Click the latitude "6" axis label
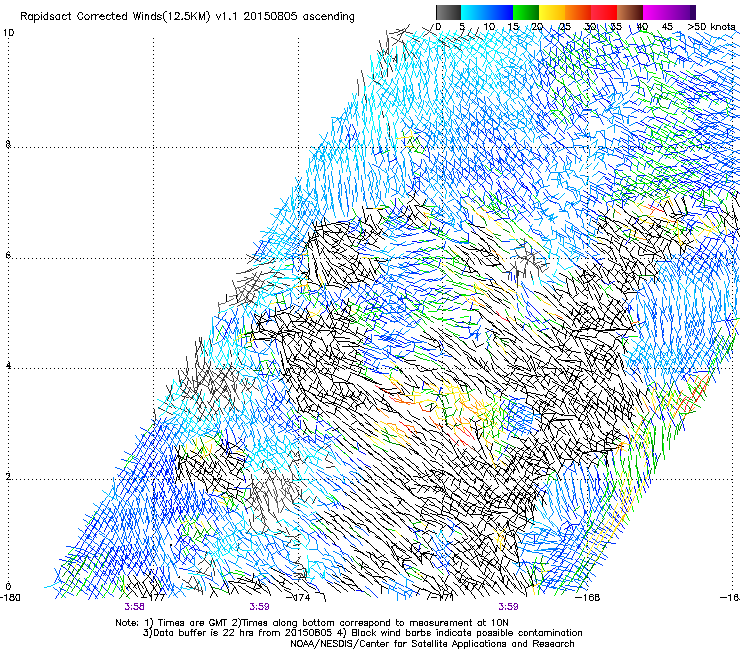Viewport: 740px width, 650px height. point(8,255)
